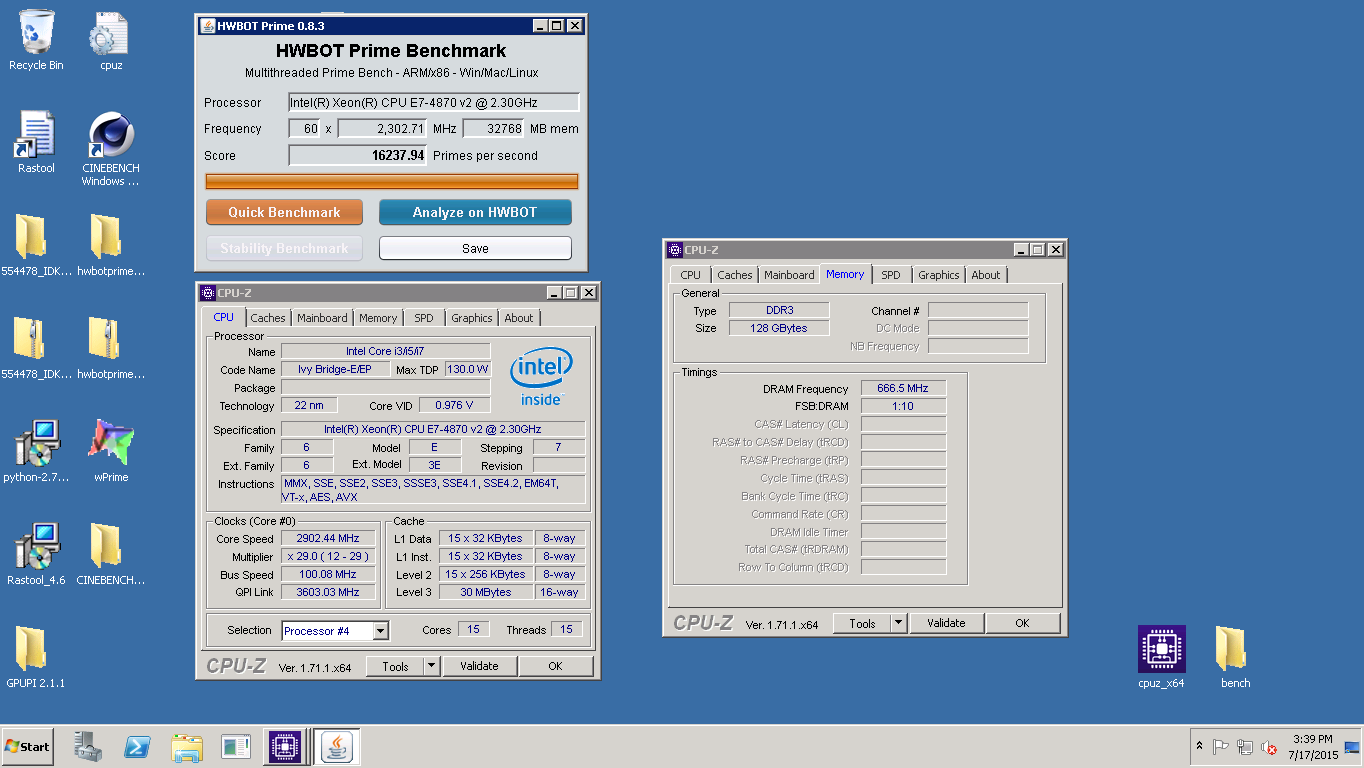Open Server Manager from the taskbar
Viewport: 1364px width, 768px height.
pos(88,747)
